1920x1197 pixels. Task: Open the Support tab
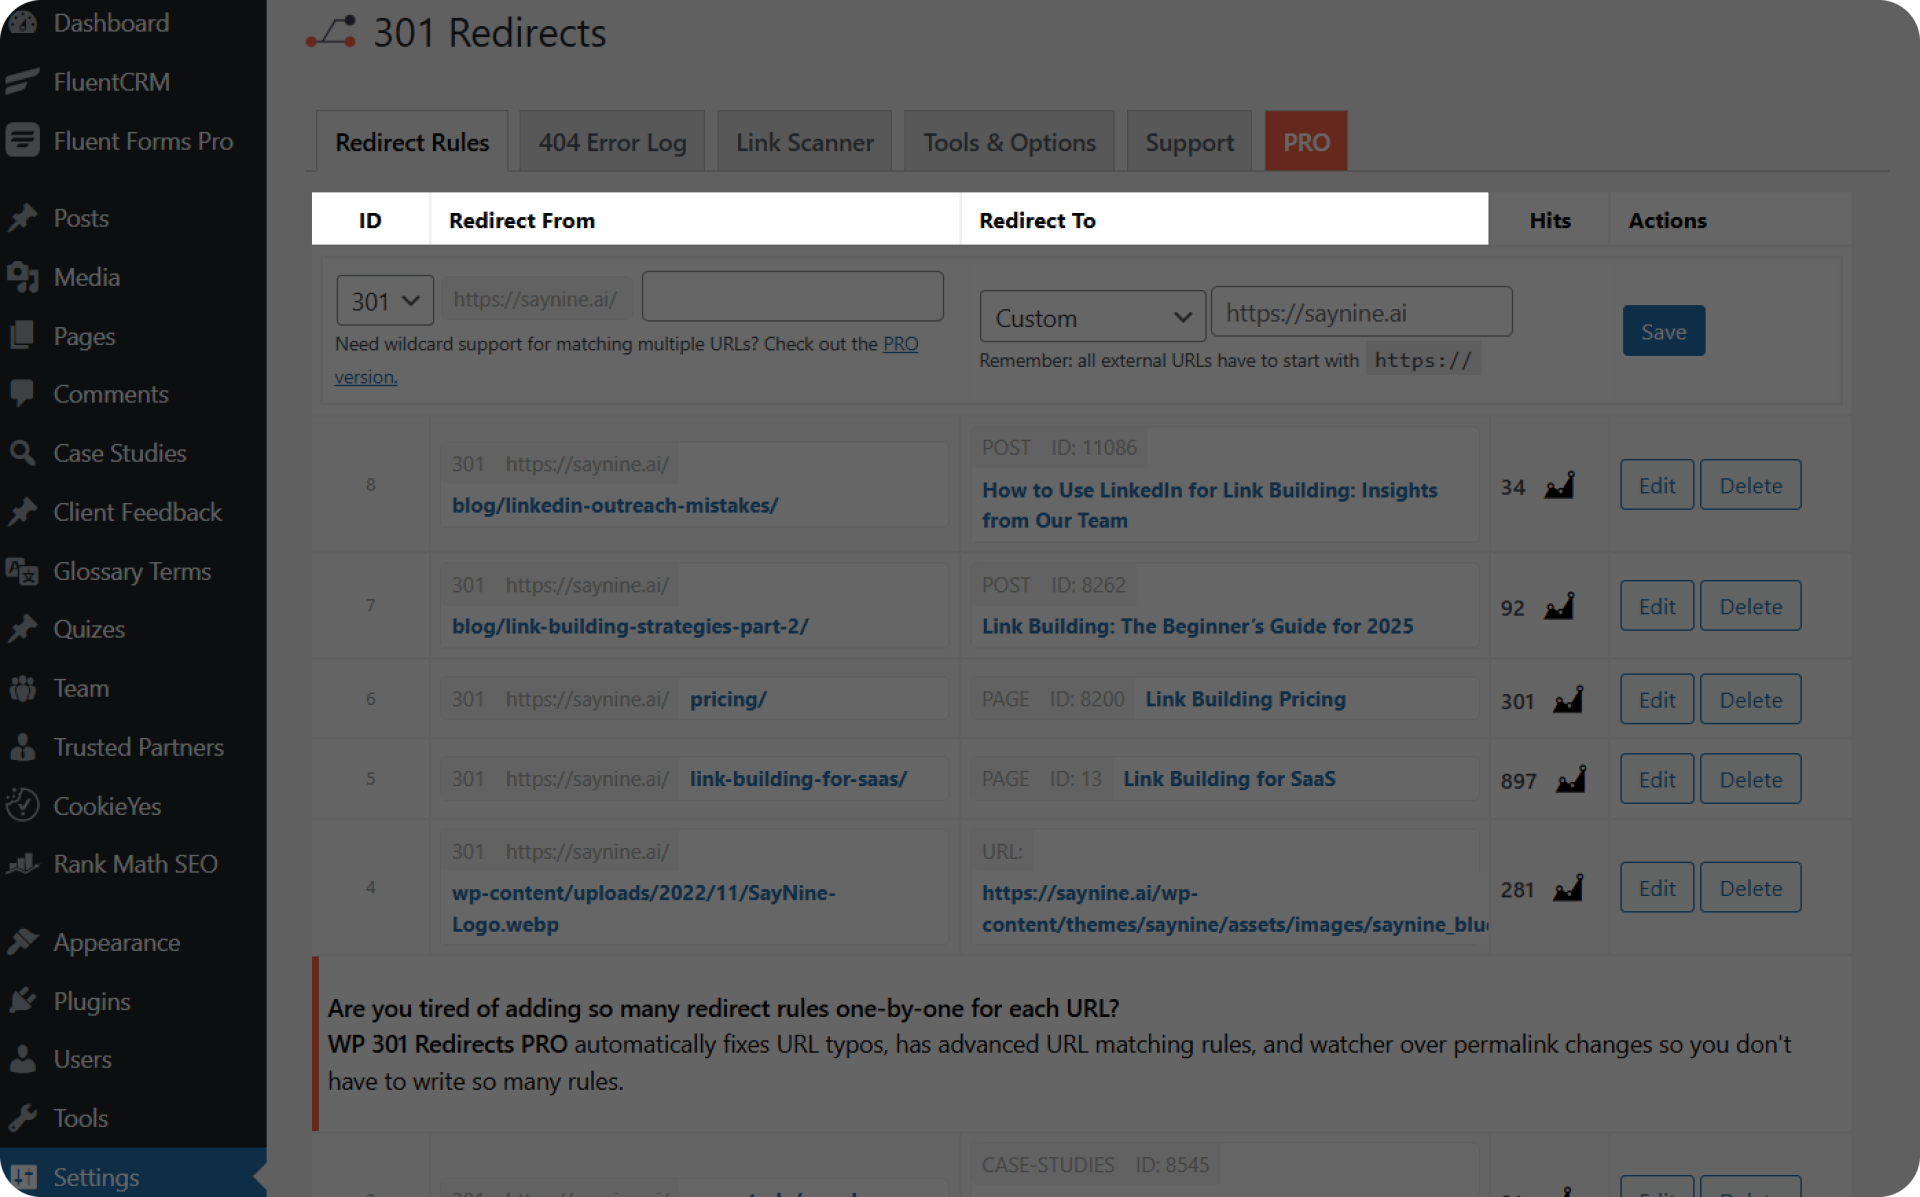coord(1189,142)
